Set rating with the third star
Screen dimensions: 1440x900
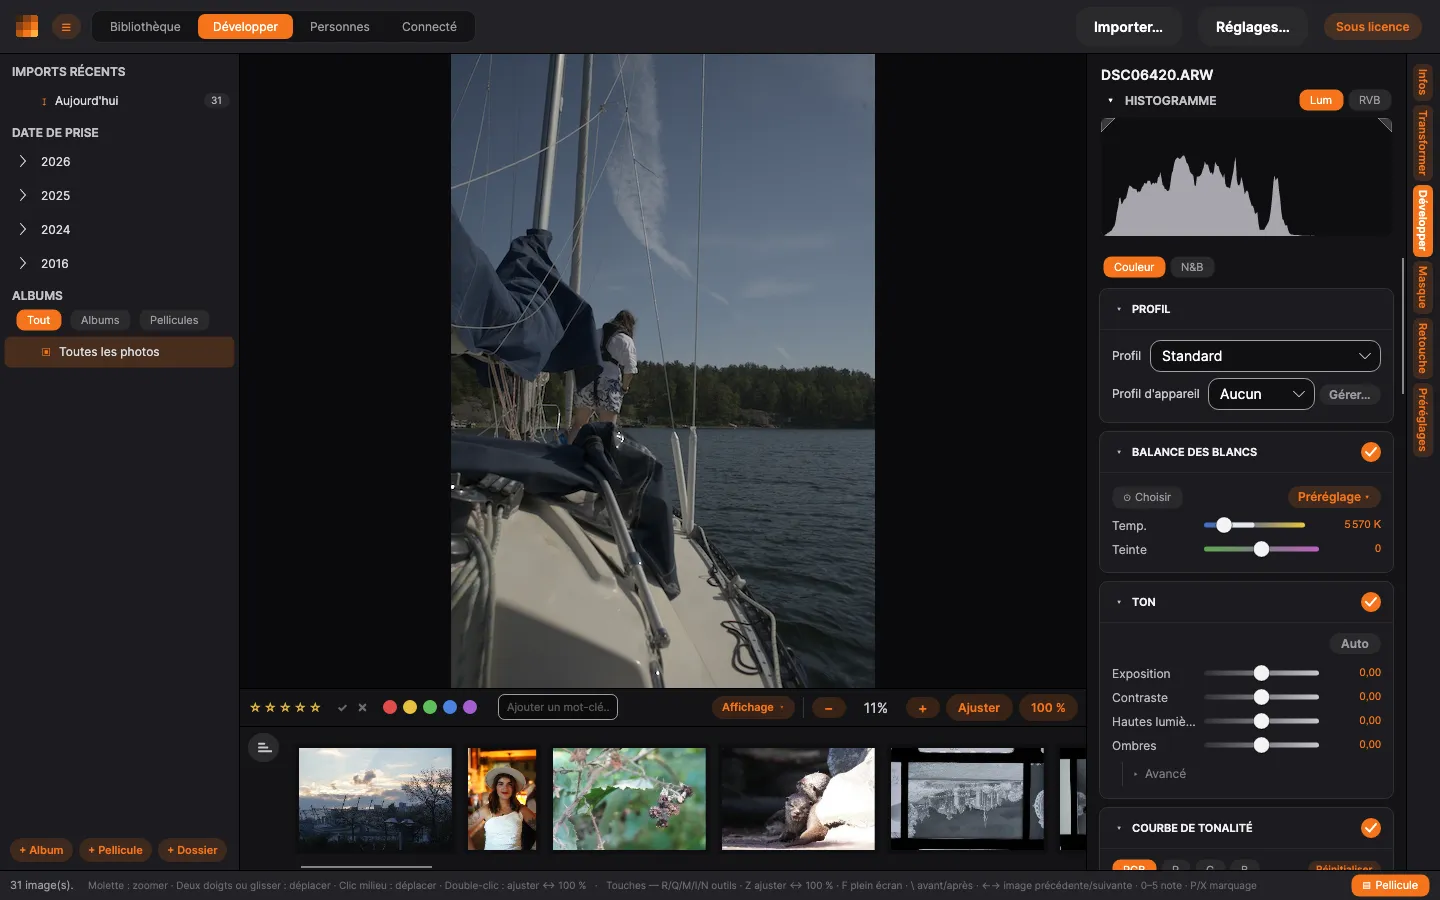coord(285,708)
